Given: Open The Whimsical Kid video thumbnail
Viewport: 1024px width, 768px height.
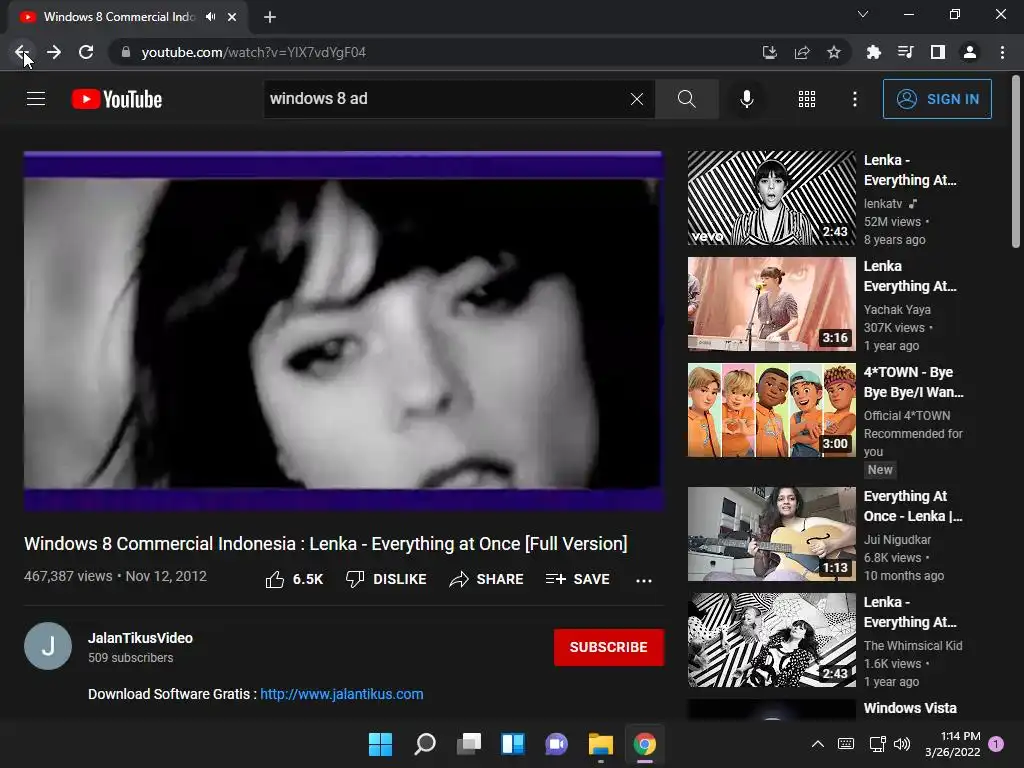Looking at the screenshot, I should (771, 640).
